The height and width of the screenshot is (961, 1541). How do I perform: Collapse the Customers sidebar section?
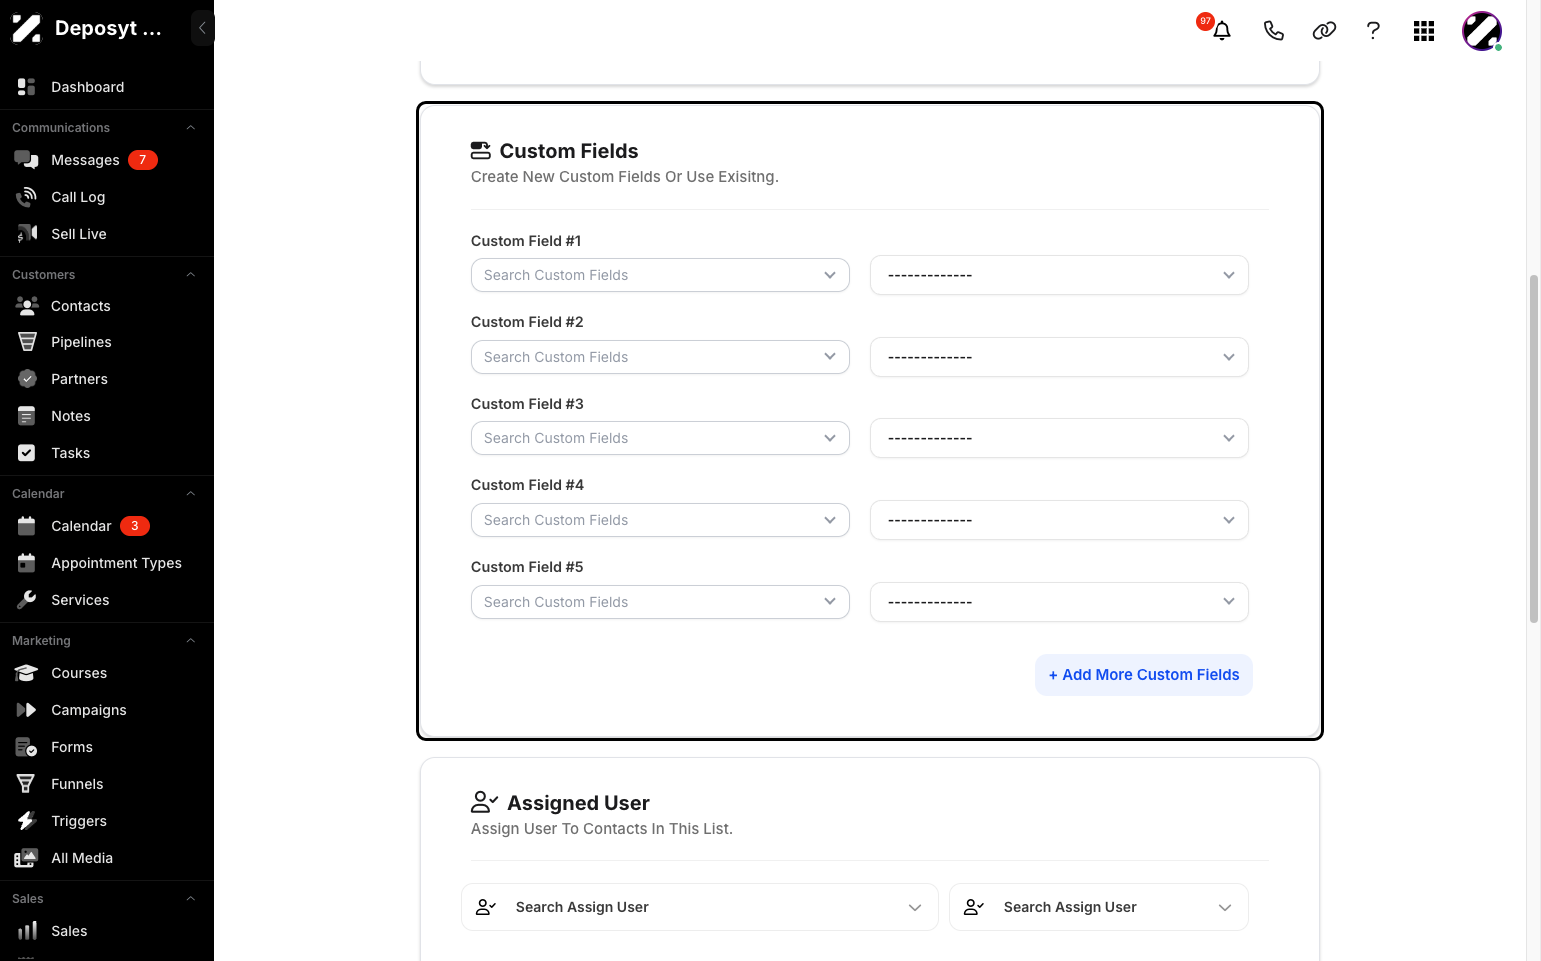coord(190,275)
